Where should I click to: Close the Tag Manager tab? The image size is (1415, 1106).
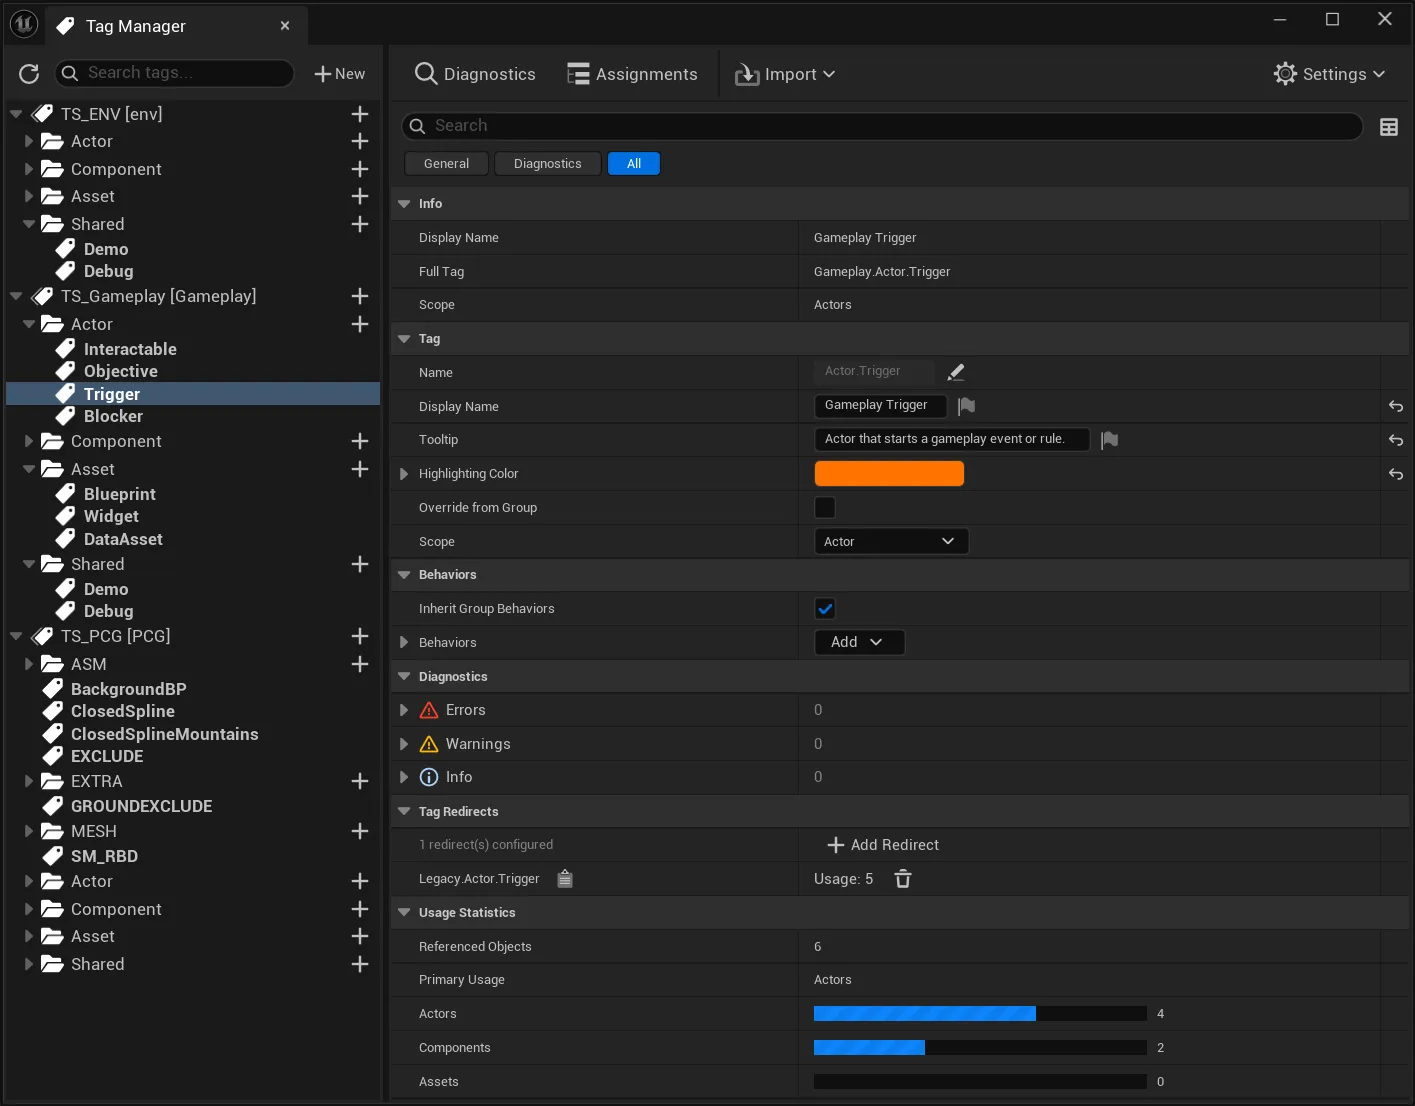pos(285,26)
